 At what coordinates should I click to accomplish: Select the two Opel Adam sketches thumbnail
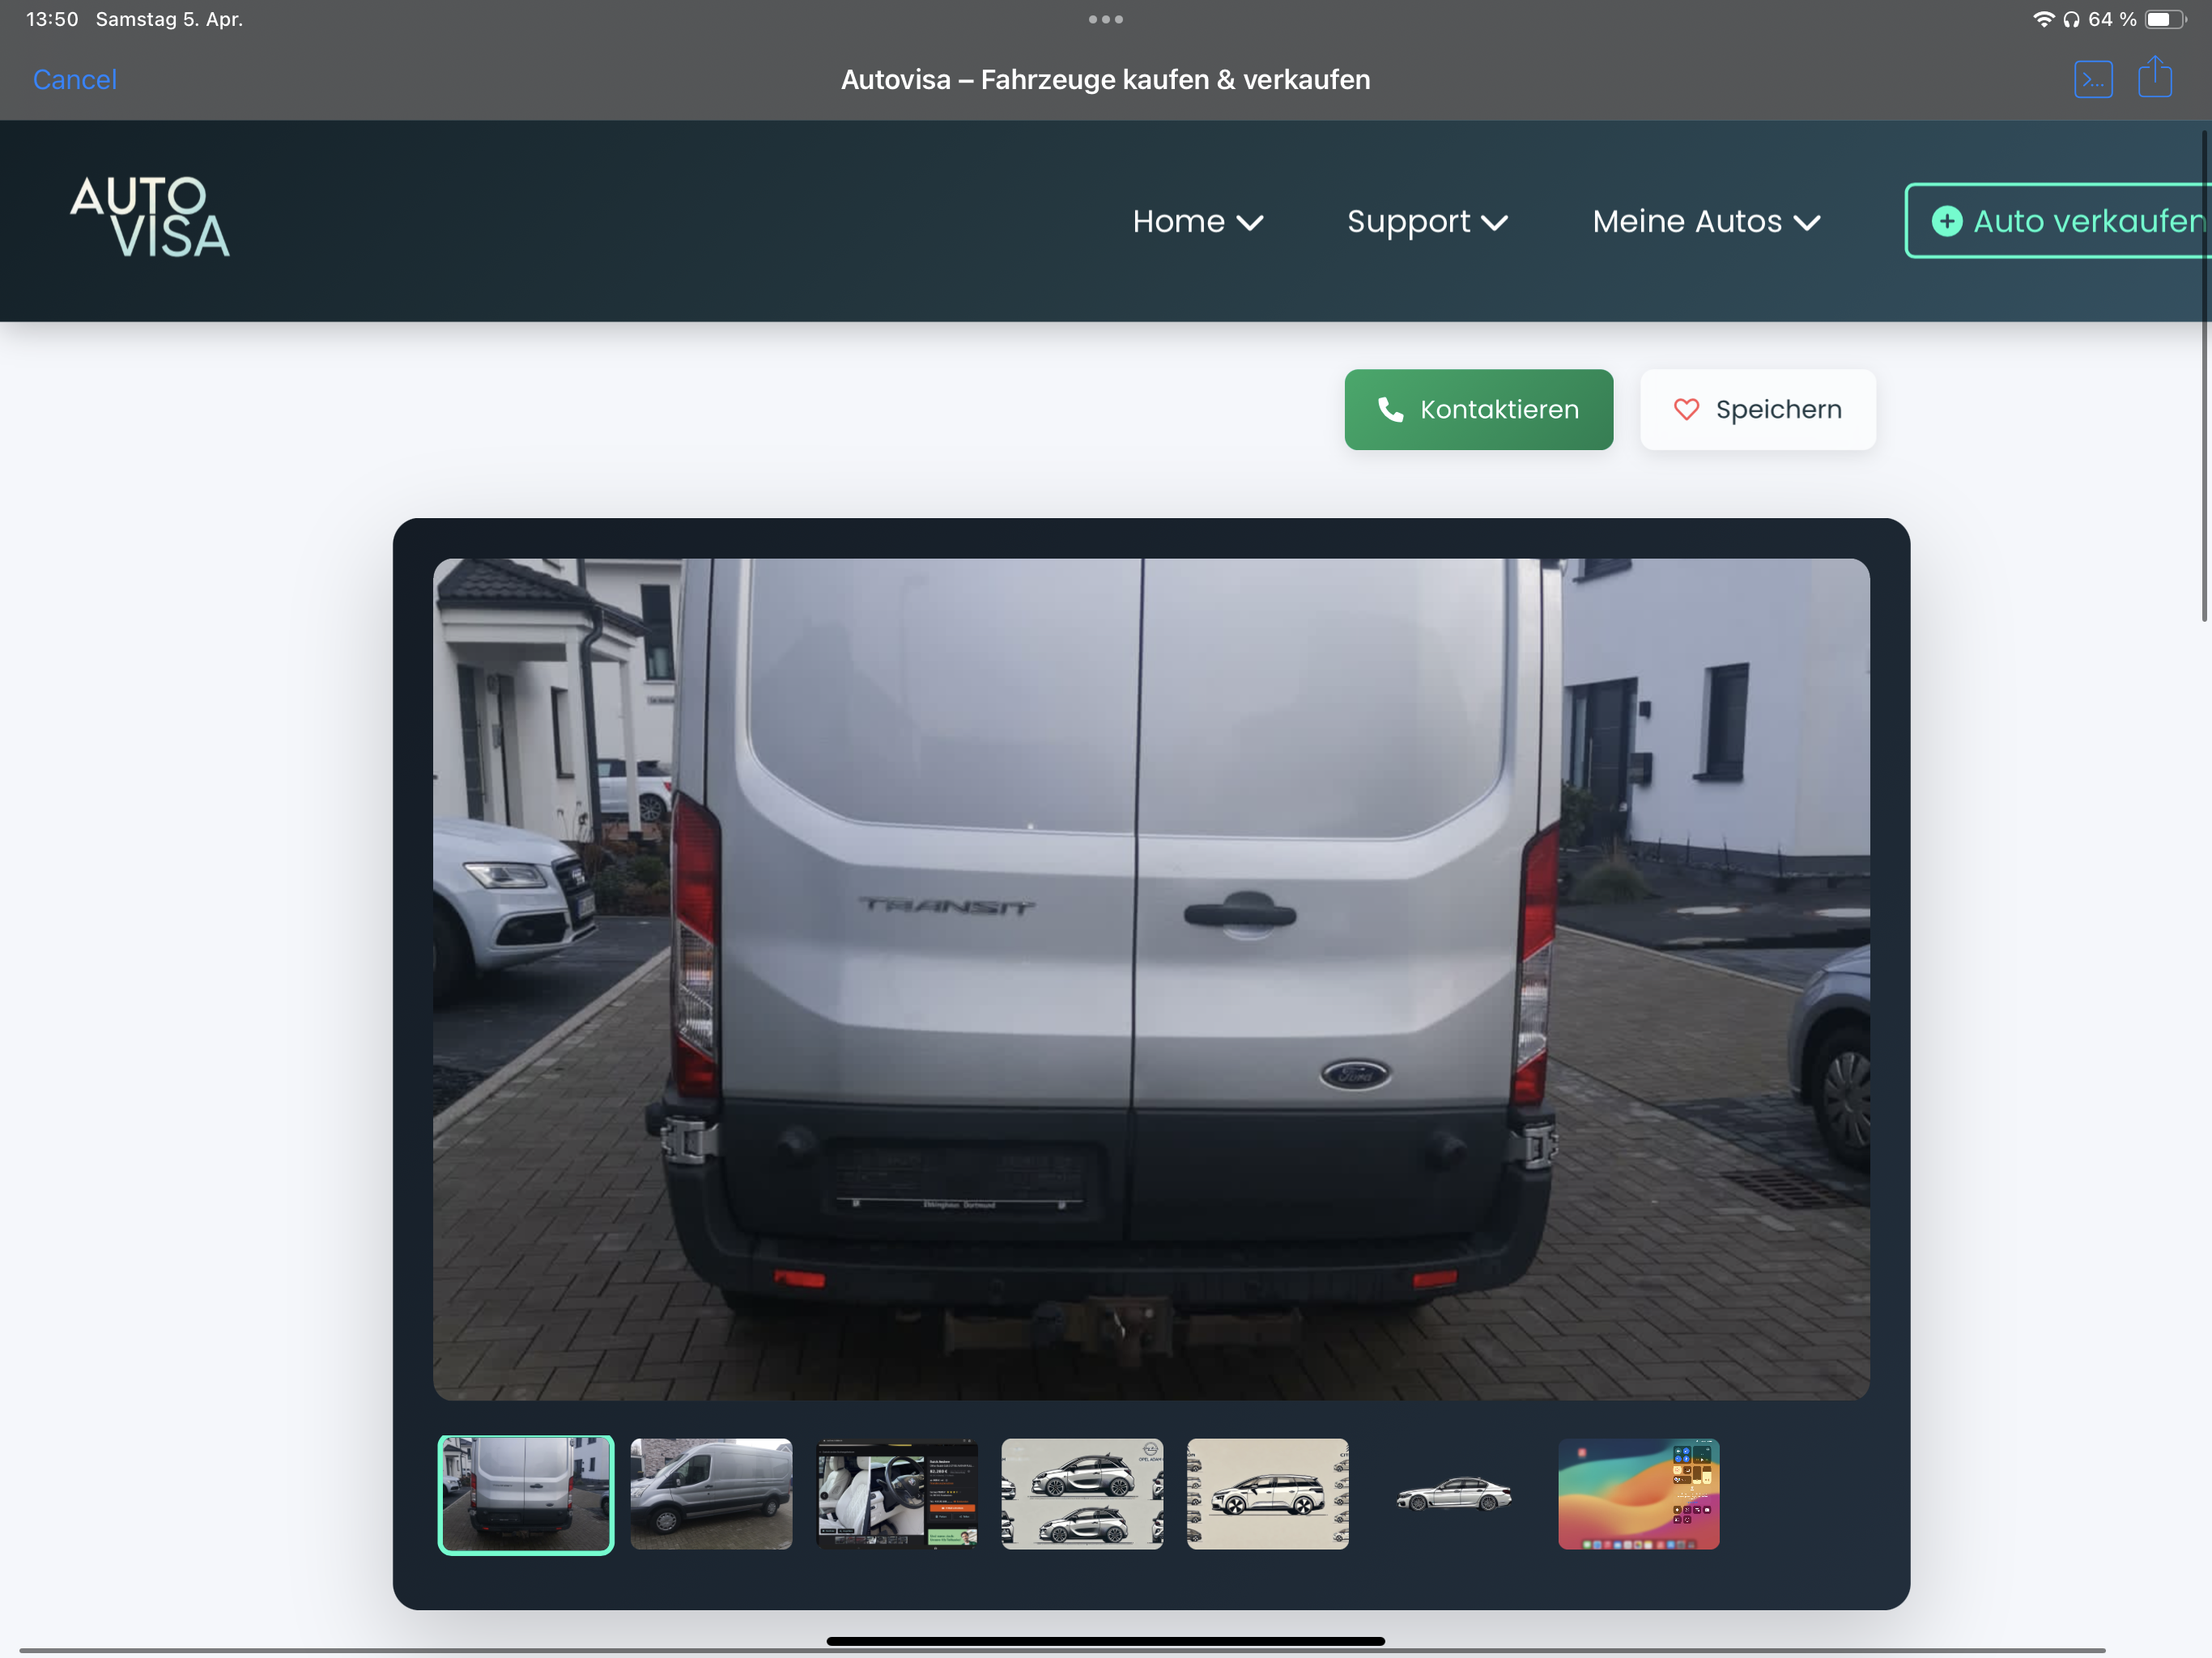pyautogui.click(x=1082, y=1494)
